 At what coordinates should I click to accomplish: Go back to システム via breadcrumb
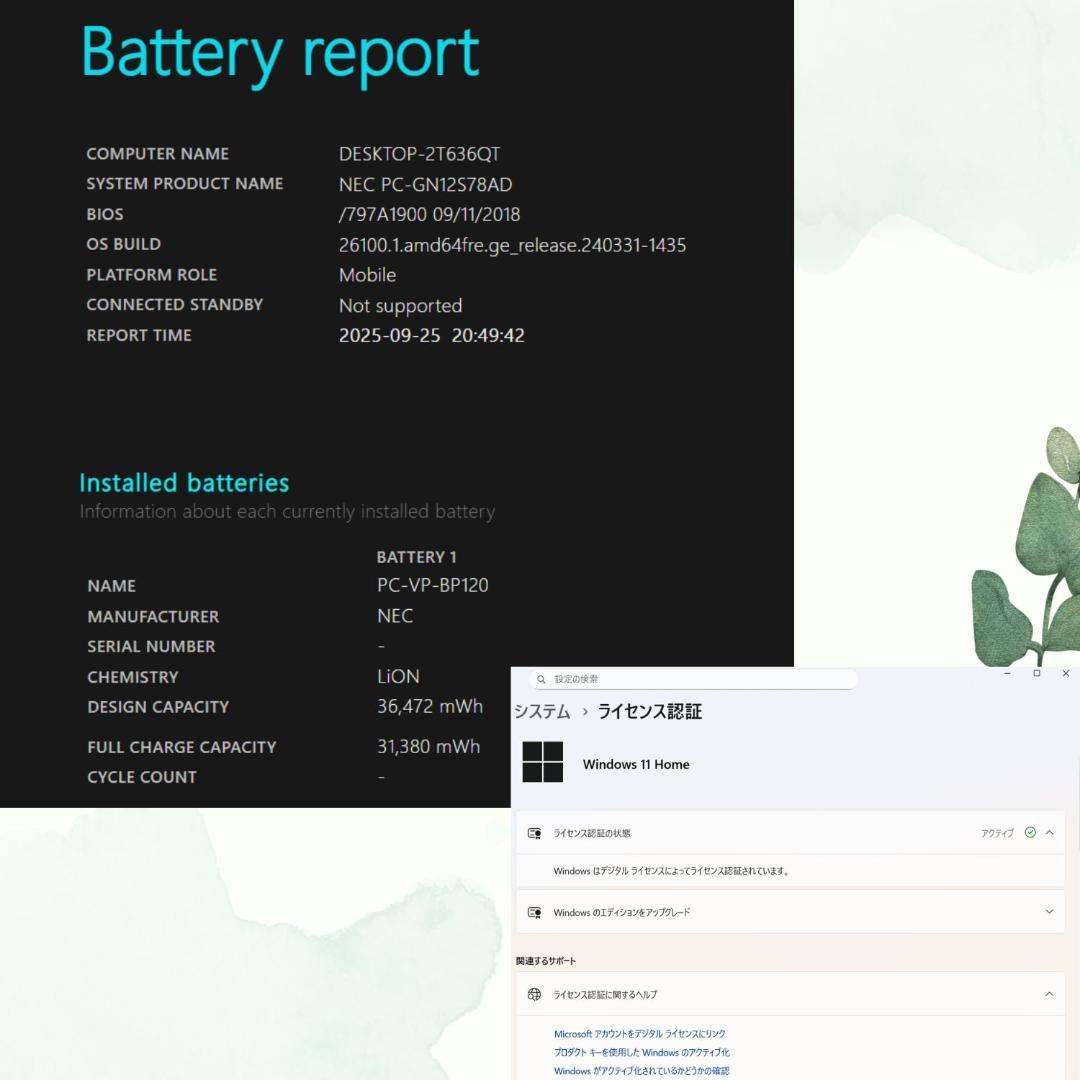542,711
